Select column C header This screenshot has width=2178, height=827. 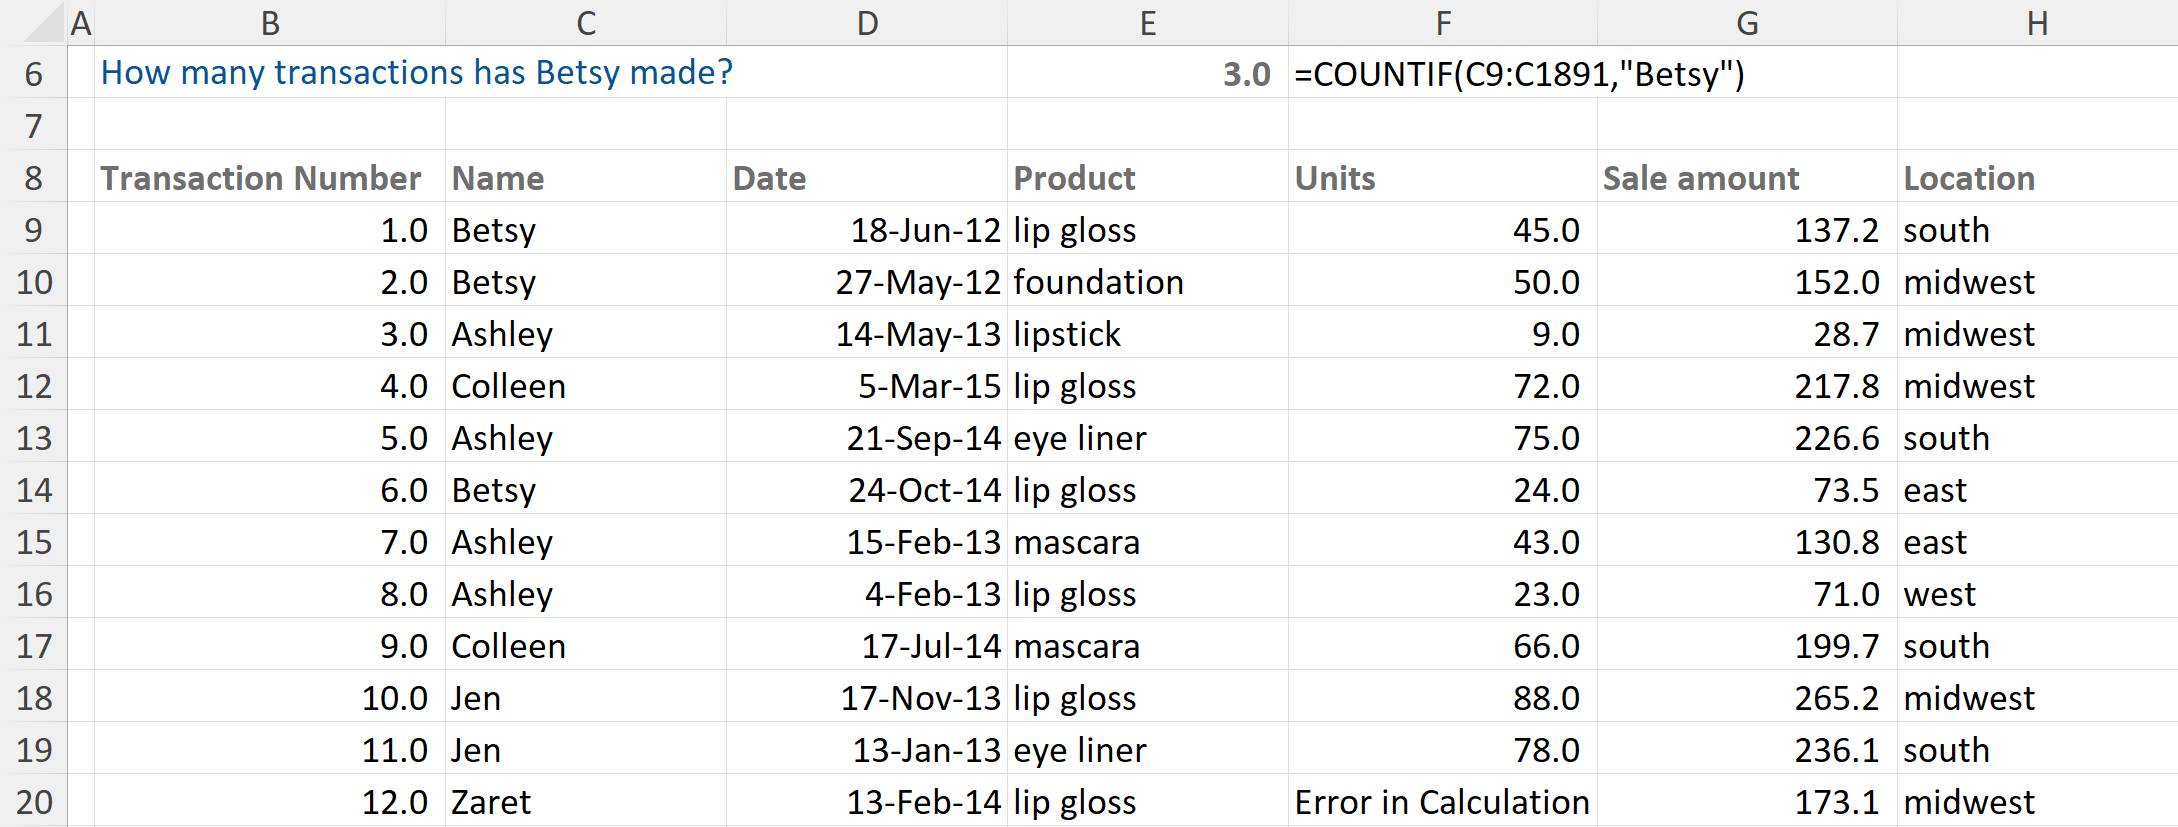586,23
